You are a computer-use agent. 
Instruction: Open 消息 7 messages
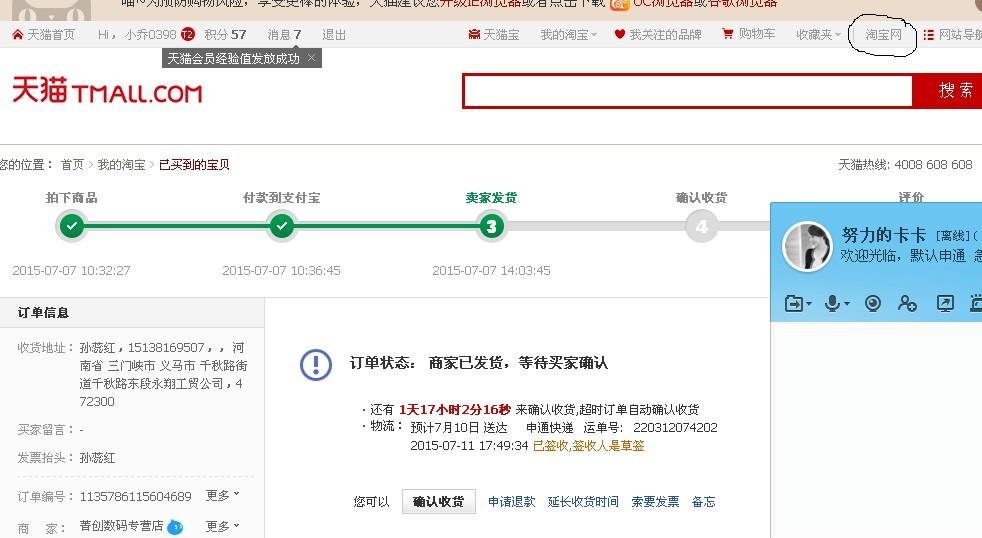tap(284, 34)
